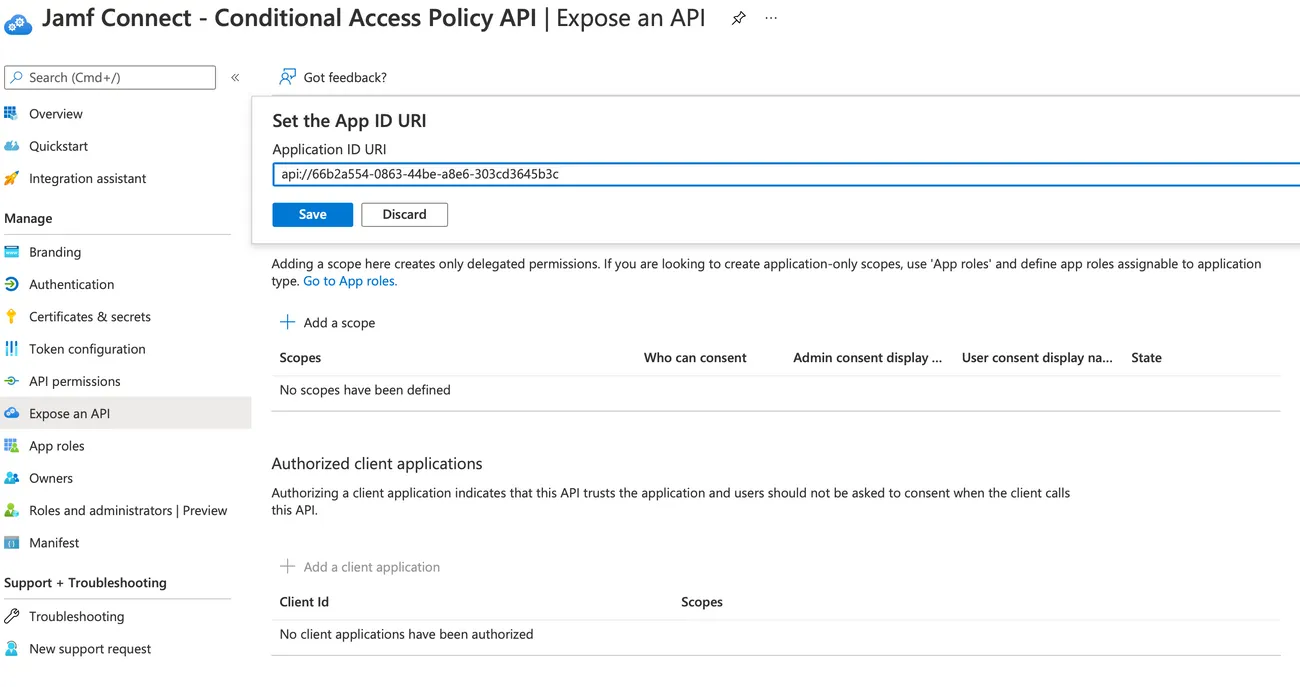Click the plus icon beside Add a client application

coord(287,566)
